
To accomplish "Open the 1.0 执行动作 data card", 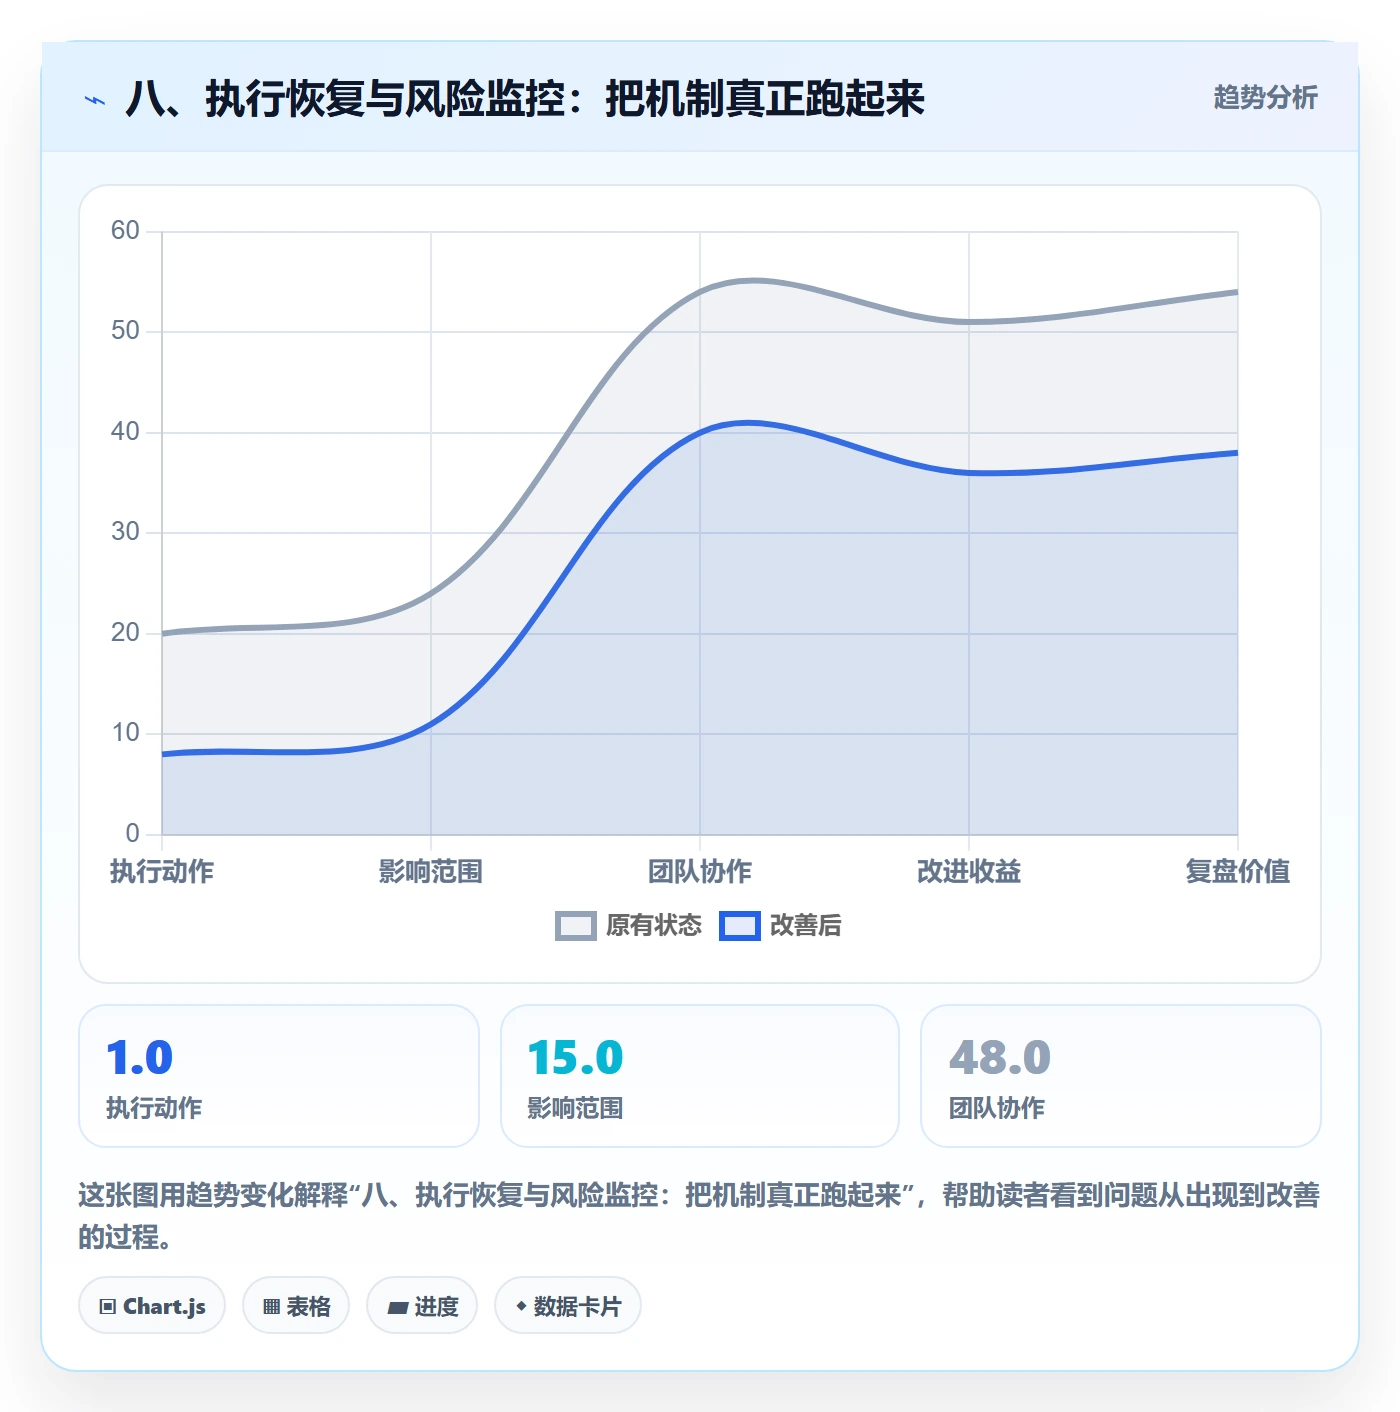I will click(x=279, y=1076).
